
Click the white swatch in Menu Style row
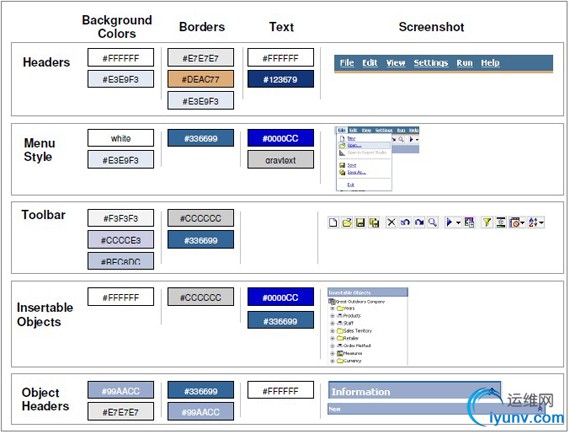click(120, 138)
